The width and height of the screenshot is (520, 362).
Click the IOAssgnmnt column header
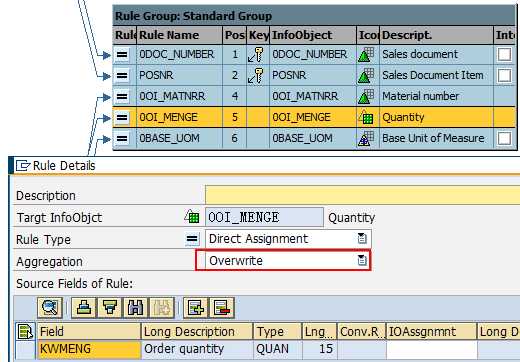[431, 332]
